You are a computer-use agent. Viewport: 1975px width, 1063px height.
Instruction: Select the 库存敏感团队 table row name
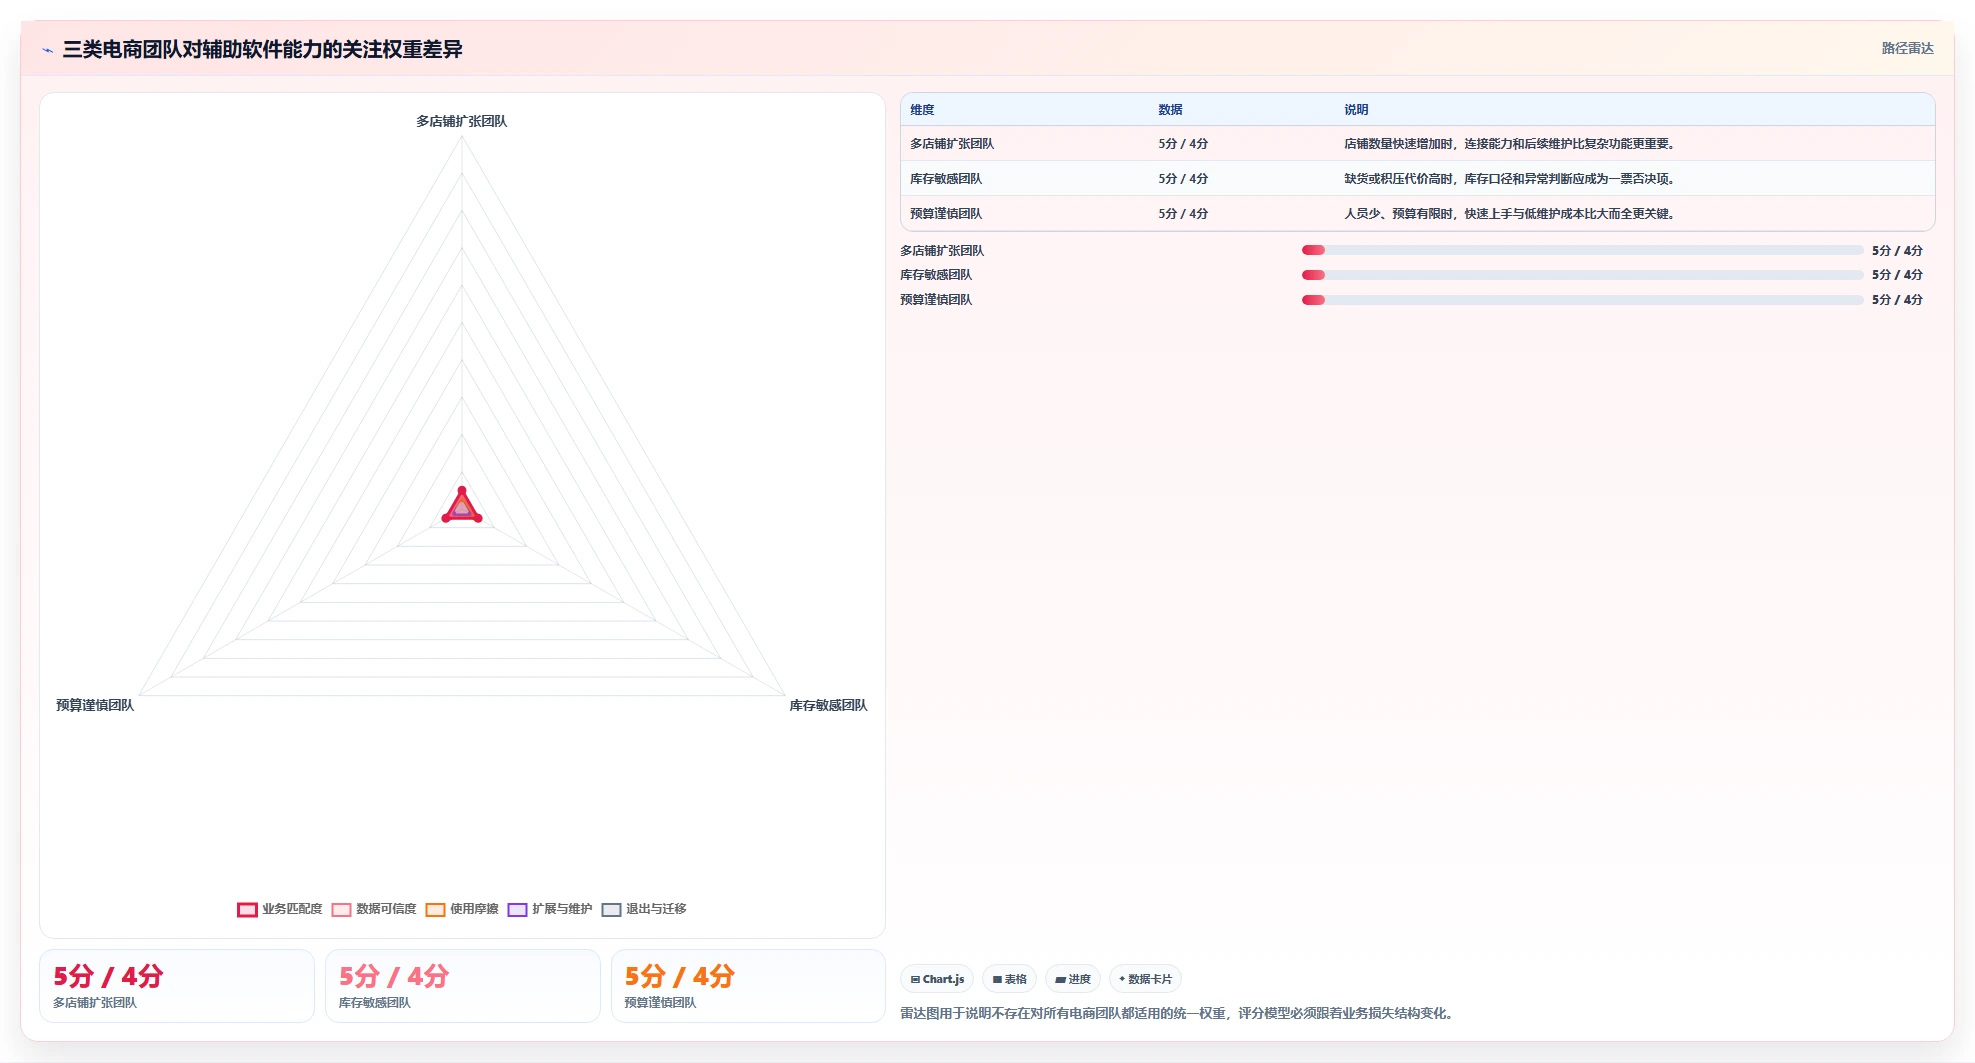pyautogui.click(x=946, y=179)
